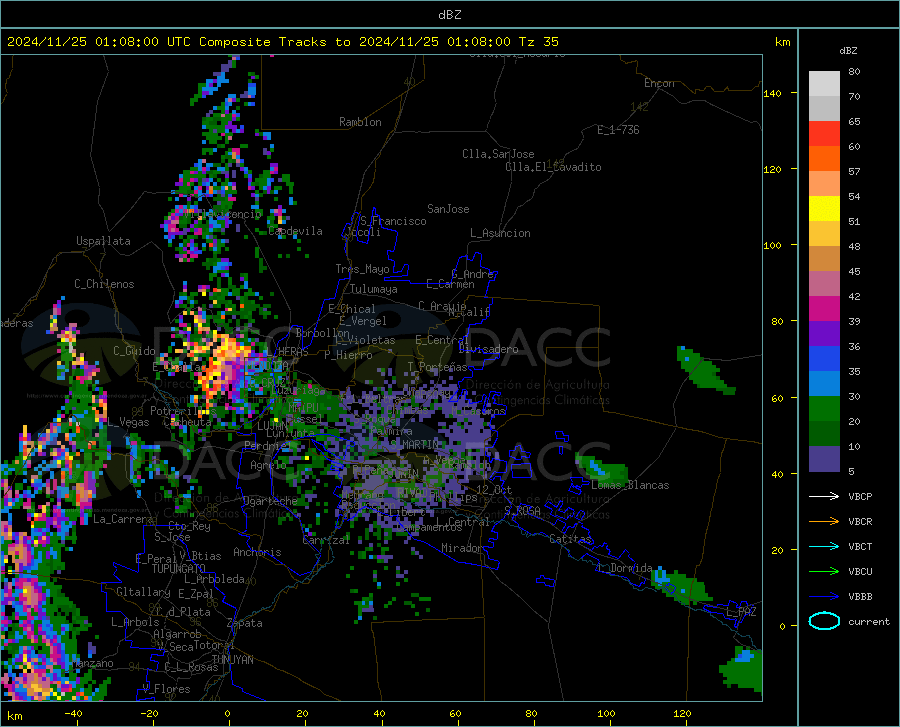Click the Gltallary map label

point(143,592)
